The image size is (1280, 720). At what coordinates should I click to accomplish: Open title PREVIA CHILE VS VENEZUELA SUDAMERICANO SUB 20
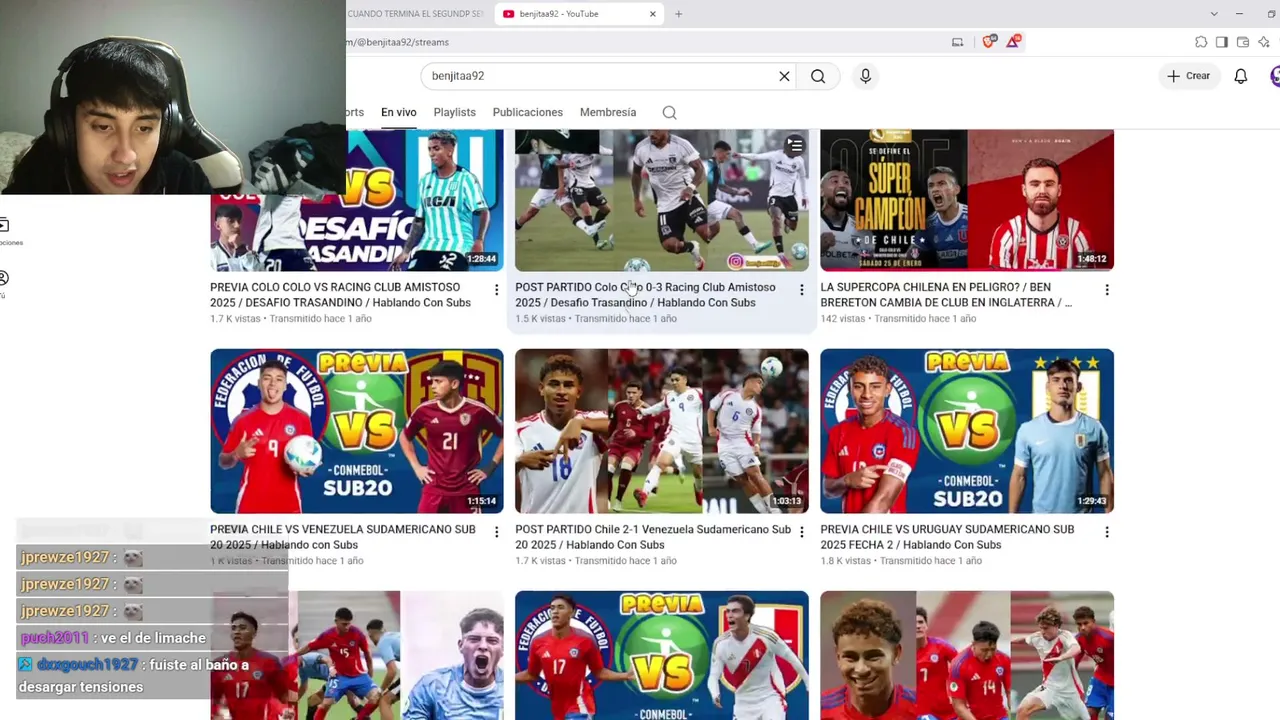pyautogui.click(x=343, y=537)
